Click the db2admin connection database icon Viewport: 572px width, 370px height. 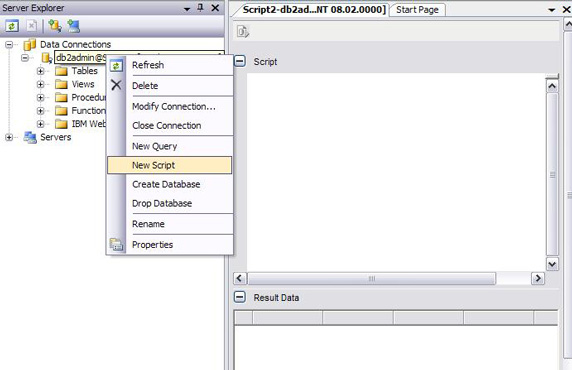[47, 58]
